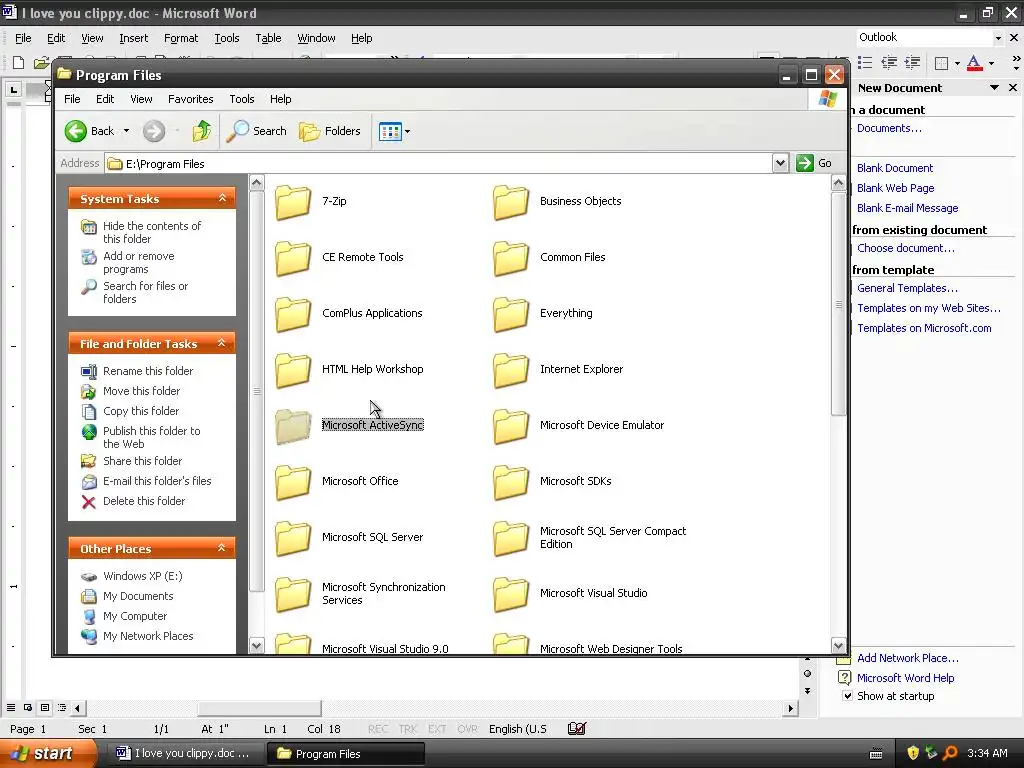The height and width of the screenshot is (768, 1024).
Task: Select the Internet Explorer folder icon
Action: pyautogui.click(x=511, y=370)
